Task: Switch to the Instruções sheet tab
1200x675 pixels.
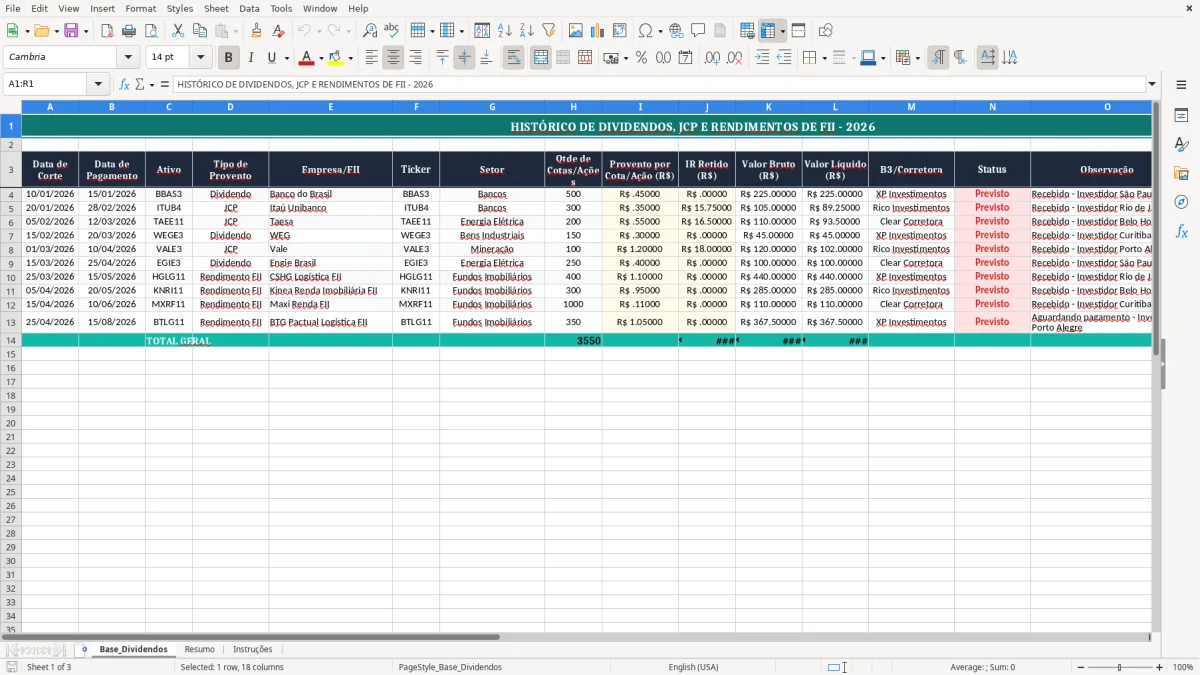Action: point(252,650)
